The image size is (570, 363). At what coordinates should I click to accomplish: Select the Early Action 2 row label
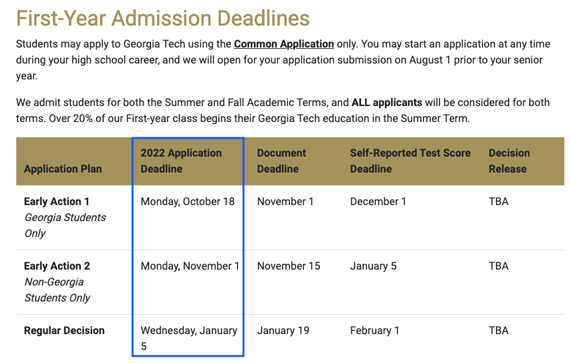pos(57,266)
